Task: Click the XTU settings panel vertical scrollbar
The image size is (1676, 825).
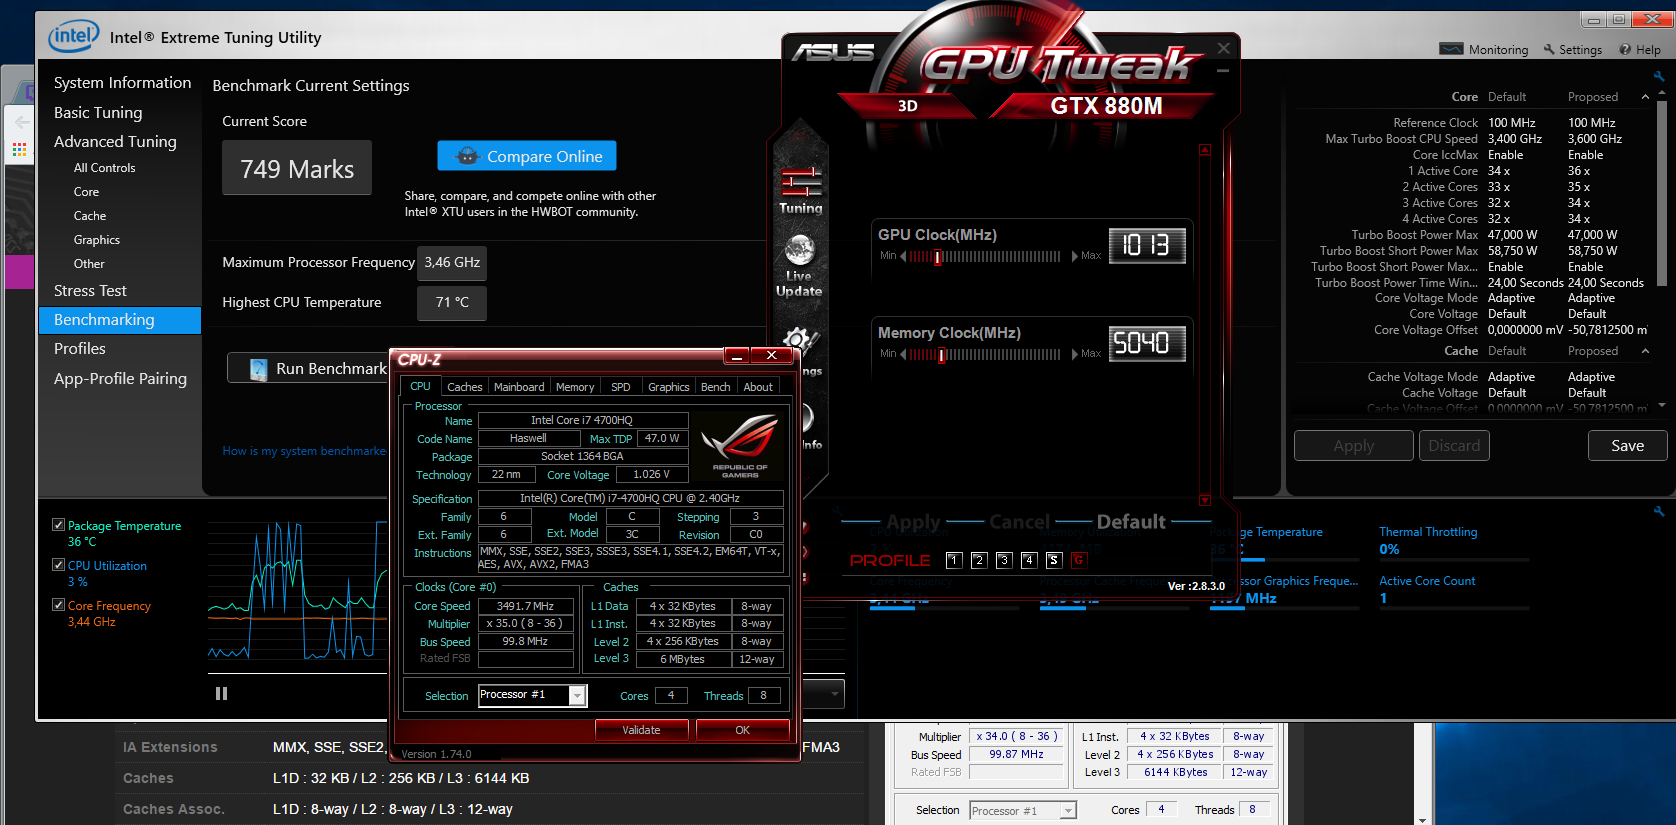Action: point(1662,192)
